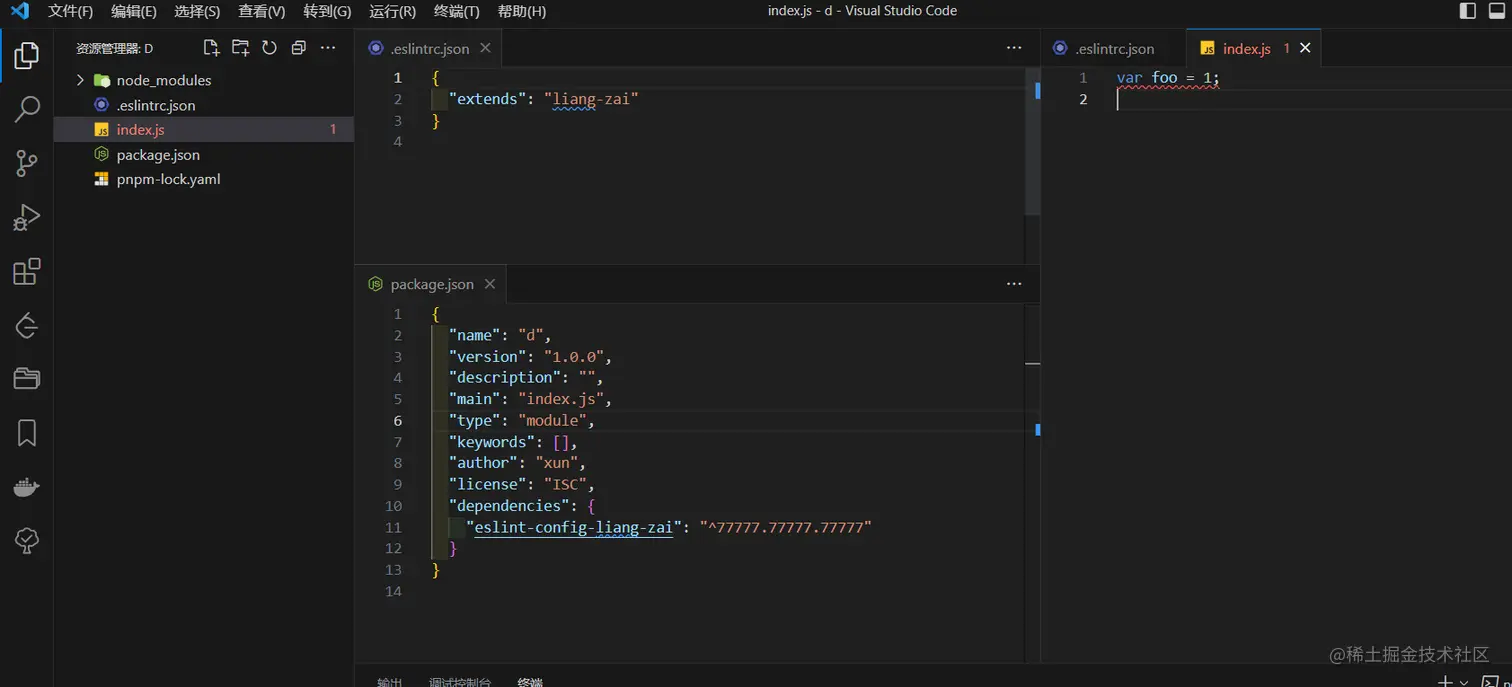The image size is (1512, 687).
Task: Click the "xun" author value
Action: tap(556, 463)
